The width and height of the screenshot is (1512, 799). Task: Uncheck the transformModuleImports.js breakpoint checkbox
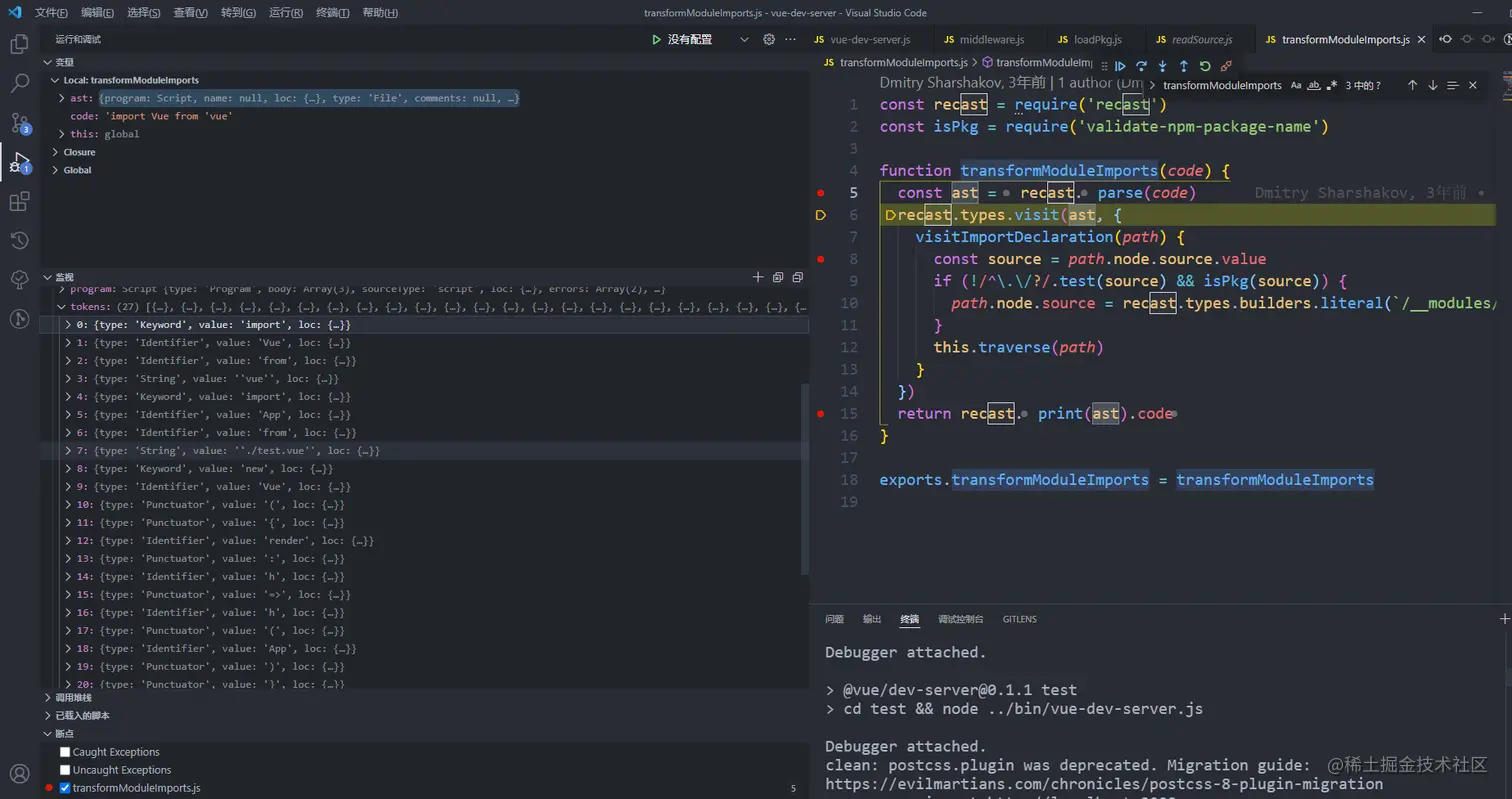65,788
